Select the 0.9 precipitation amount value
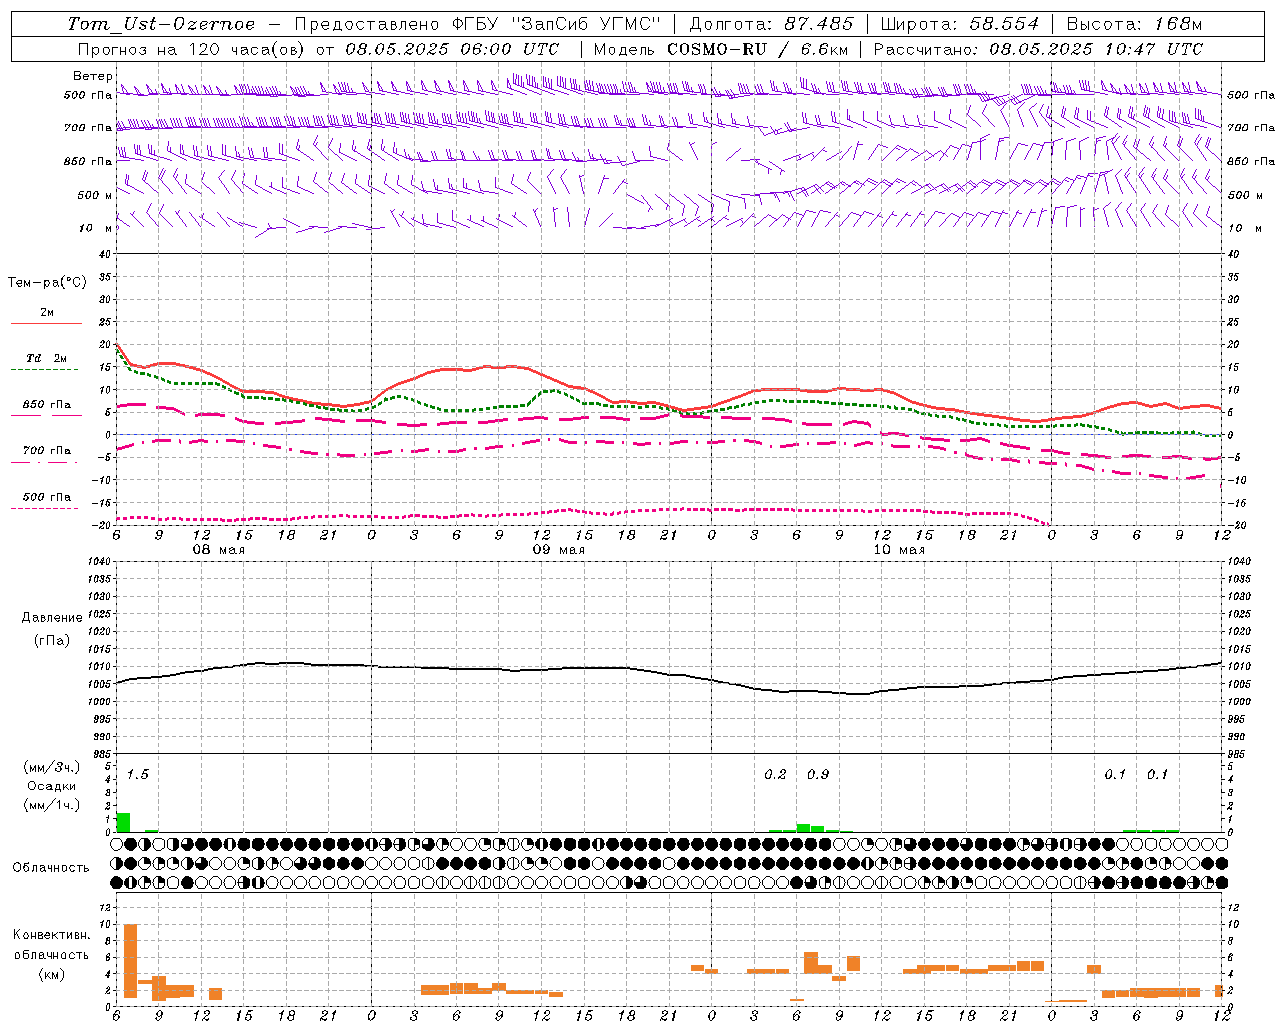Viewport: 1280px width, 1024px height. pyautogui.click(x=818, y=775)
